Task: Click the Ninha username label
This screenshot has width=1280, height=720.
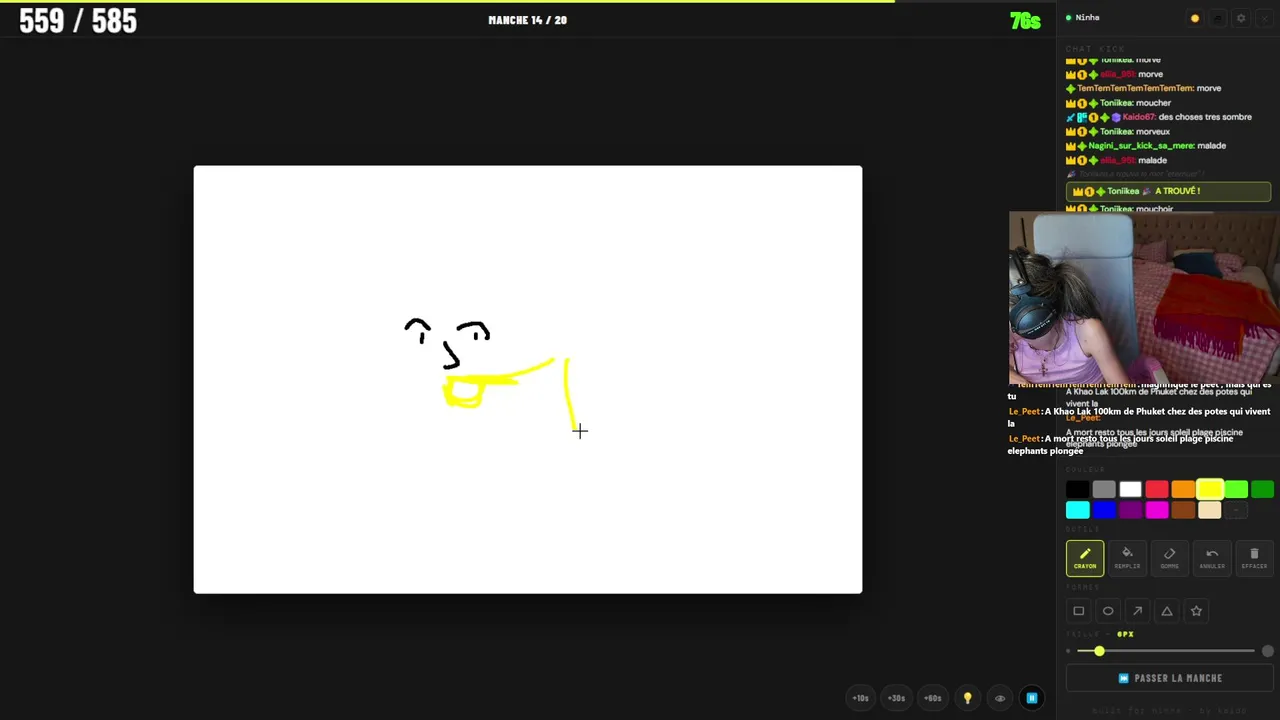Action: [1087, 18]
